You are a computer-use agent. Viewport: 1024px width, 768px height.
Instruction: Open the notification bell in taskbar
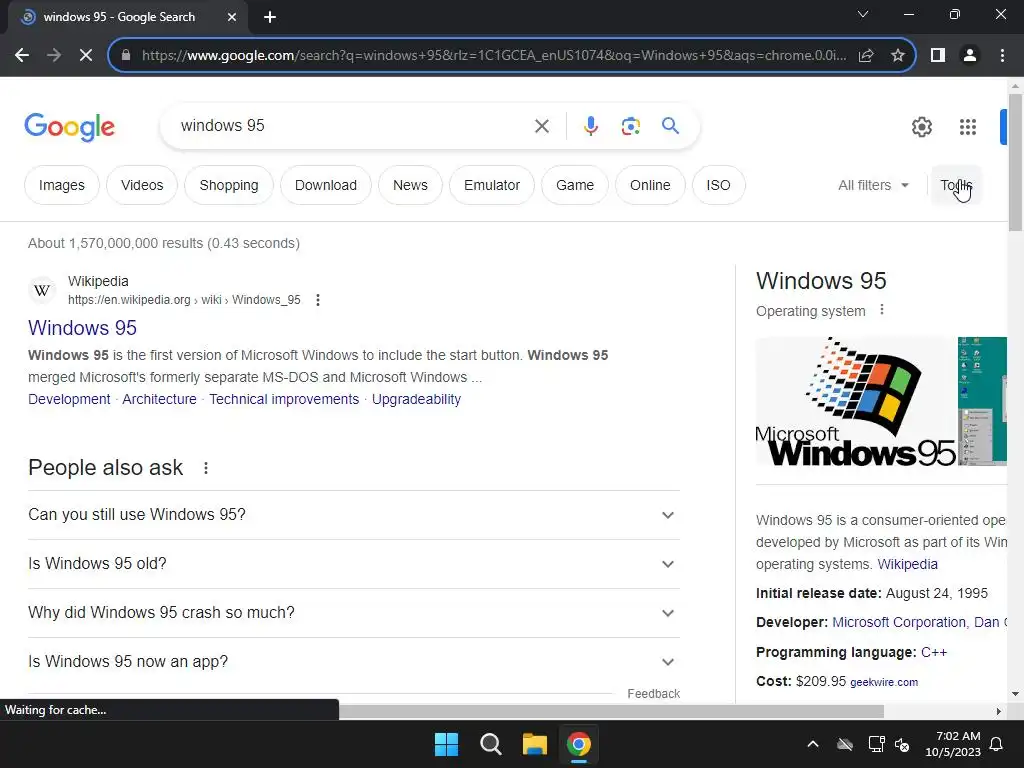[997, 744]
